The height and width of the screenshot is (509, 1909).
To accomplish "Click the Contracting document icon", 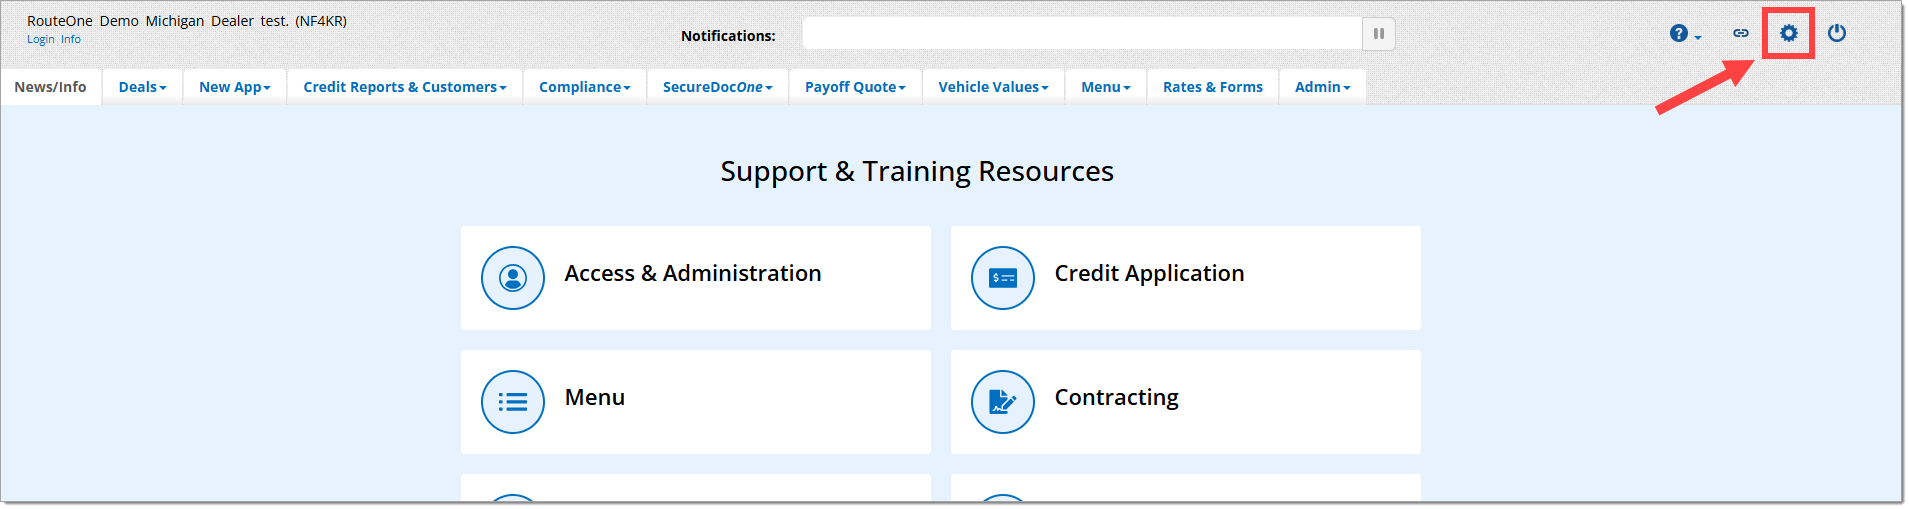I will [x=1002, y=402].
